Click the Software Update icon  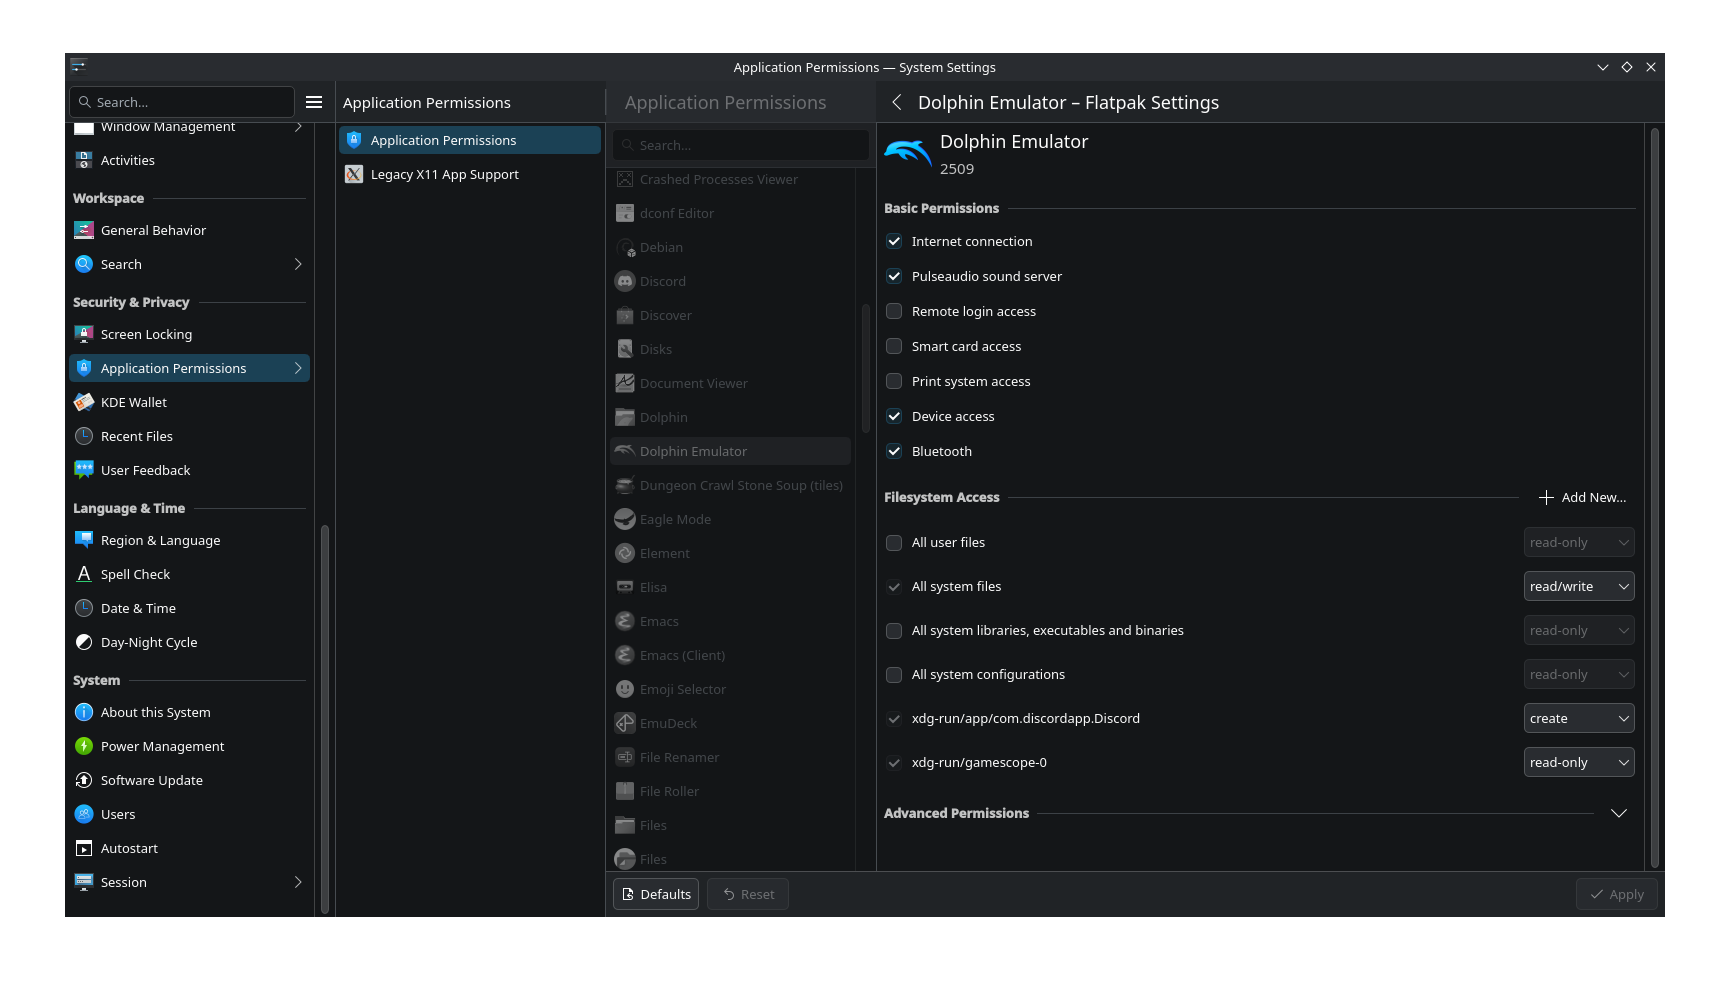[x=84, y=780]
